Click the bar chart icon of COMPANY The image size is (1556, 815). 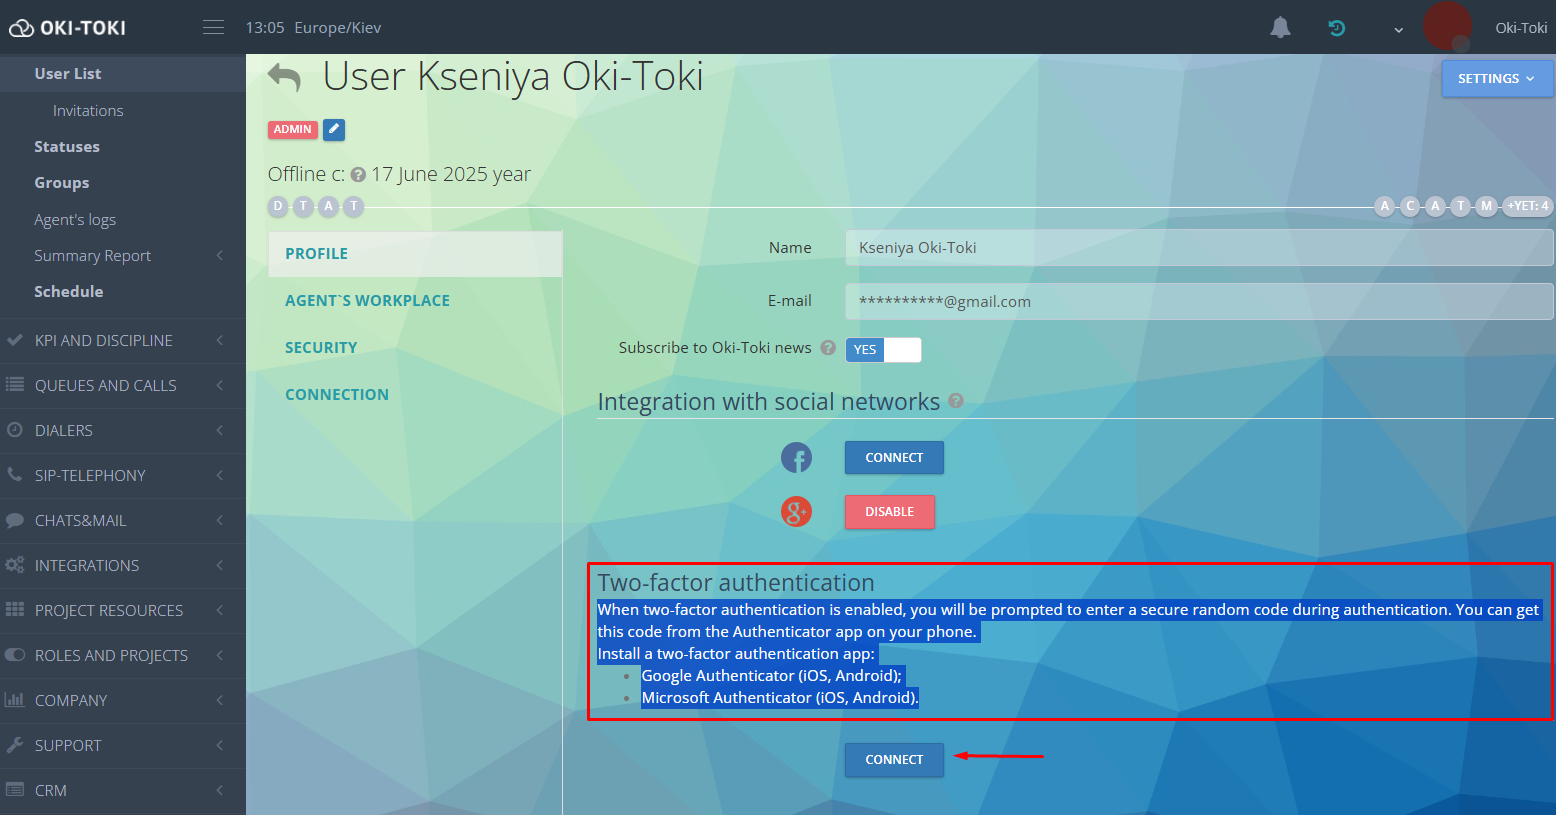tap(15, 700)
